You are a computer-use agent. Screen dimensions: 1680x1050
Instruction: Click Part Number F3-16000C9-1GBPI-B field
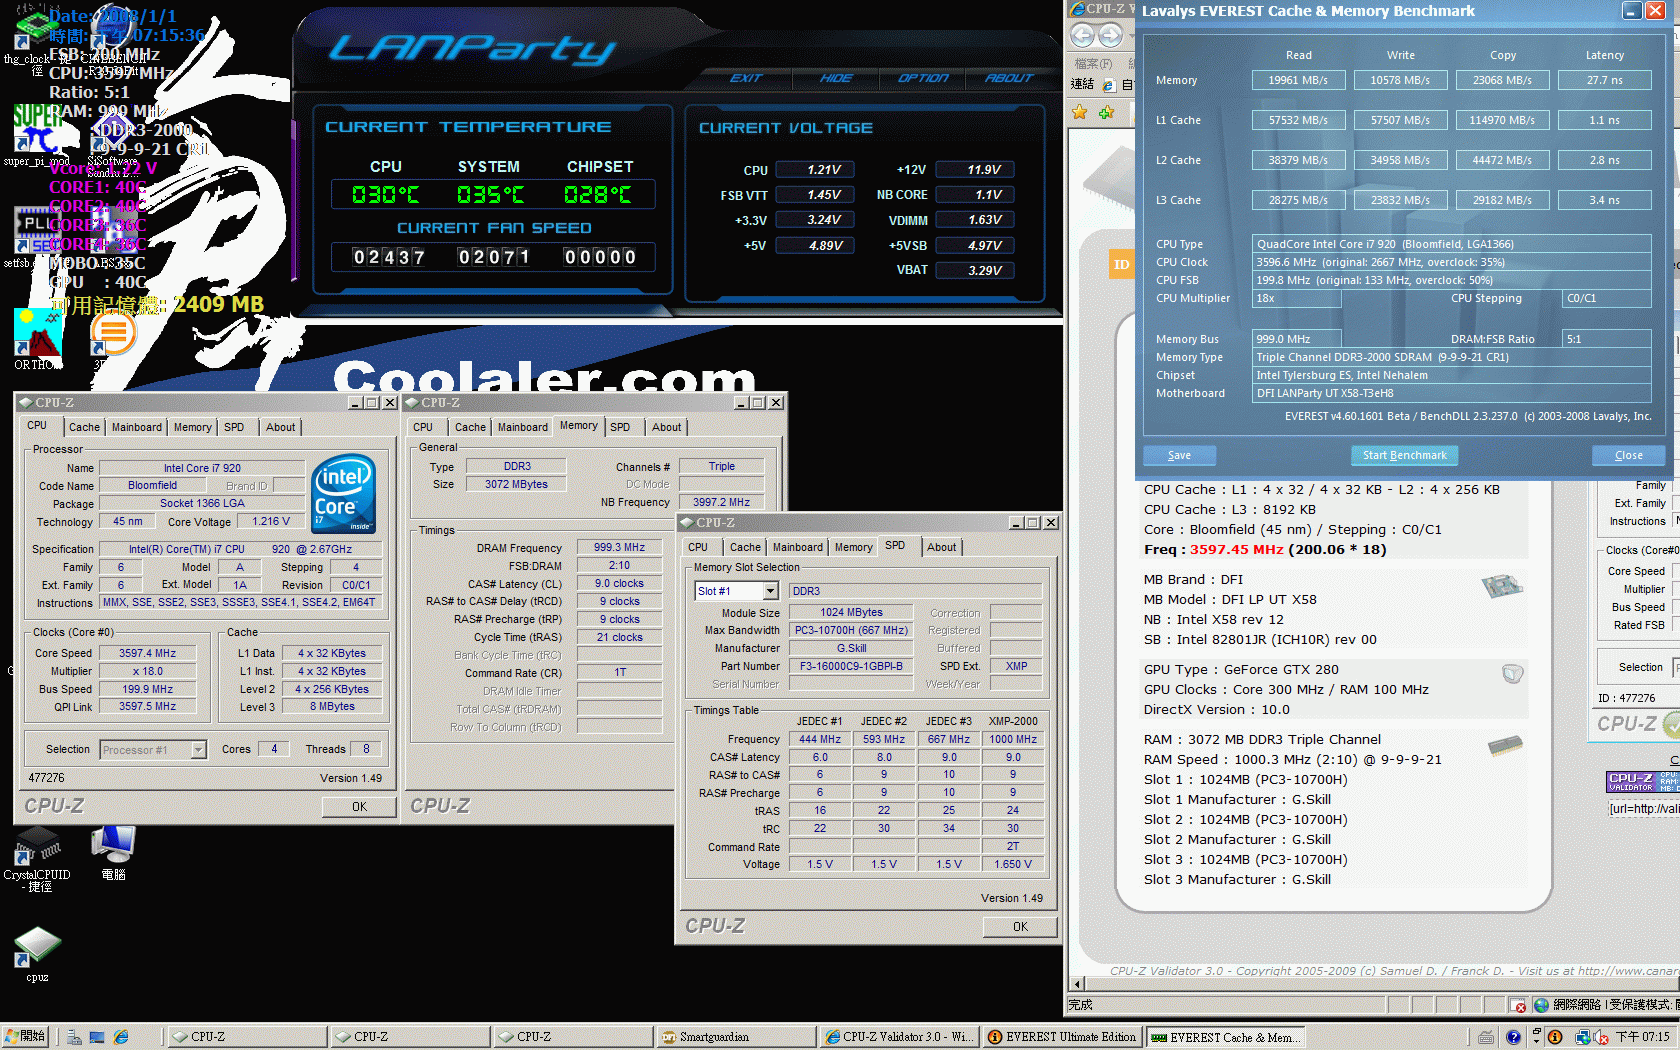click(x=851, y=666)
